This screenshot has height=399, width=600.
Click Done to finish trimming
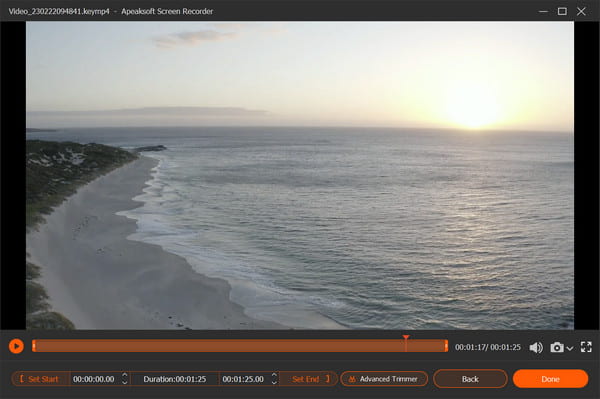pos(550,379)
